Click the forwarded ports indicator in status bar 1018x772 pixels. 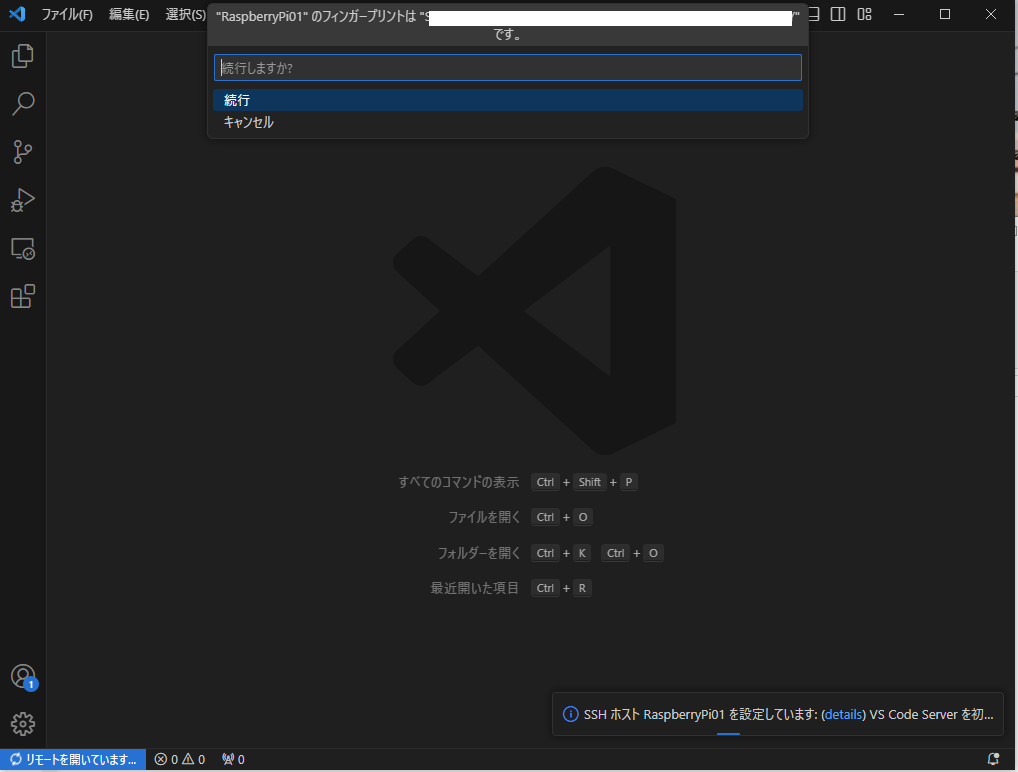[x=233, y=760]
